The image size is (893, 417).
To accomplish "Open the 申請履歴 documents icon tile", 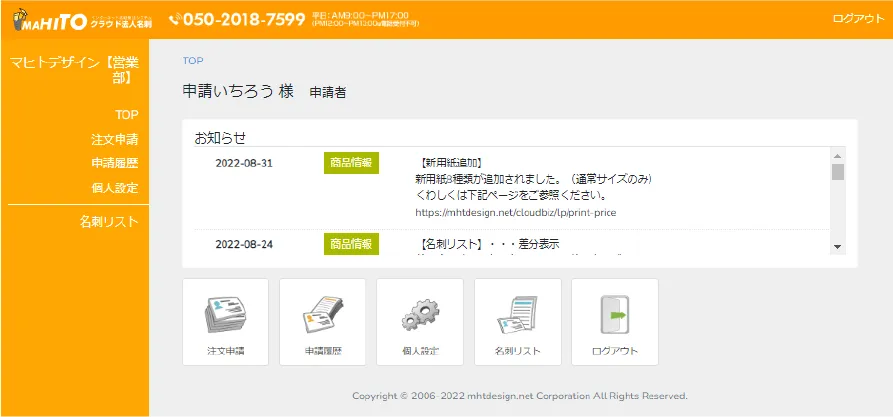I will tap(322, 322).
